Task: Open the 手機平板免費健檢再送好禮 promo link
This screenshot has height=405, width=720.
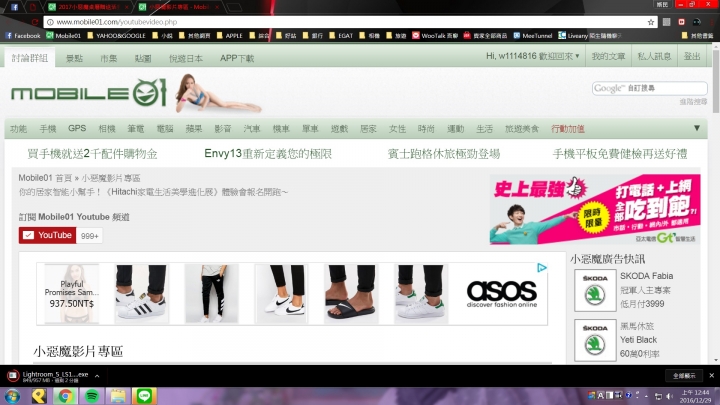Action: click(x=620, y=153)
